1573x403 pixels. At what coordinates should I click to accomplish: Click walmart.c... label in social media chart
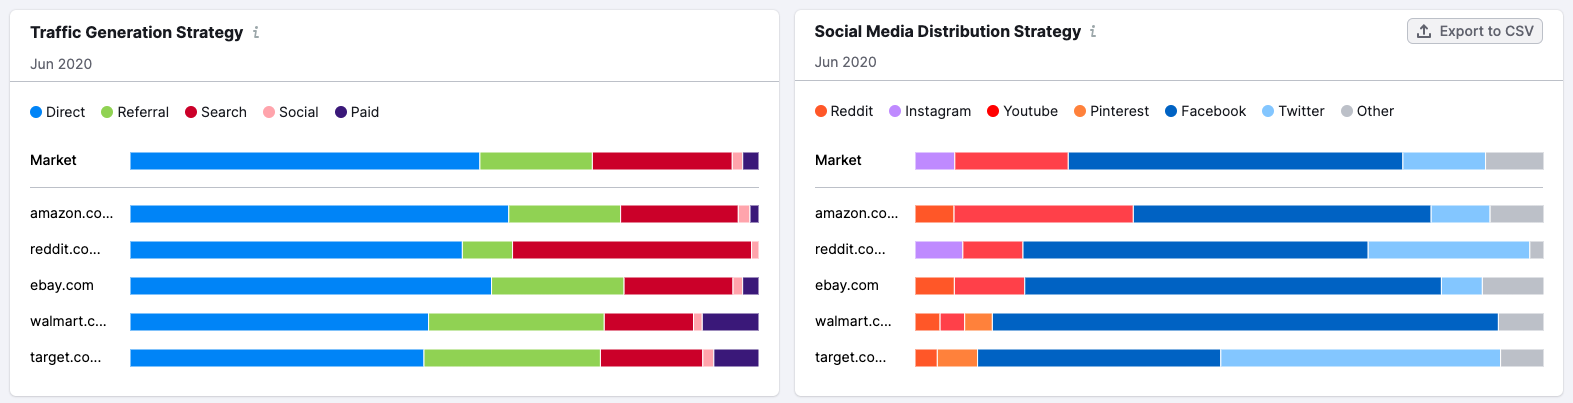click(853, 321)
